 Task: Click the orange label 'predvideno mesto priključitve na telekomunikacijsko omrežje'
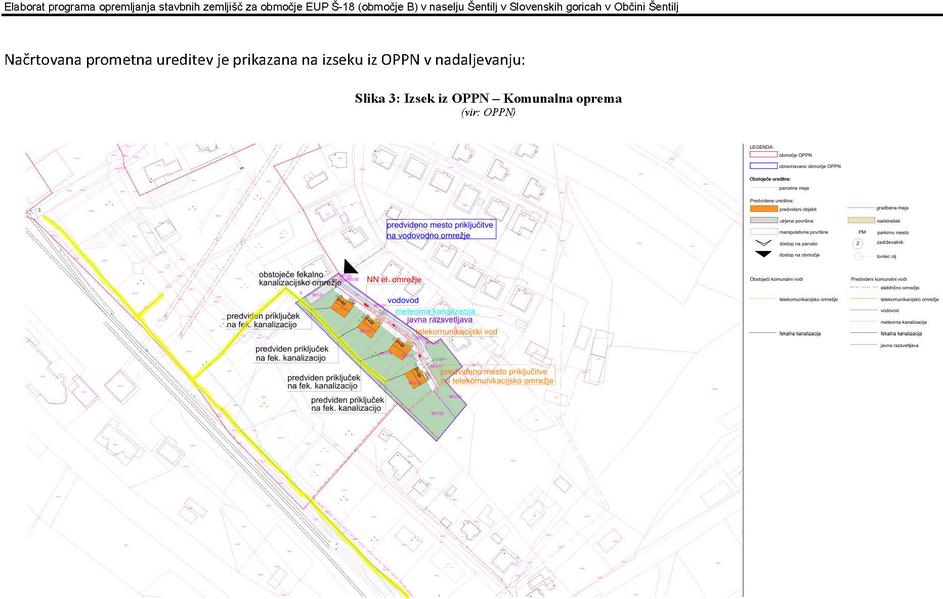[497, 376]
